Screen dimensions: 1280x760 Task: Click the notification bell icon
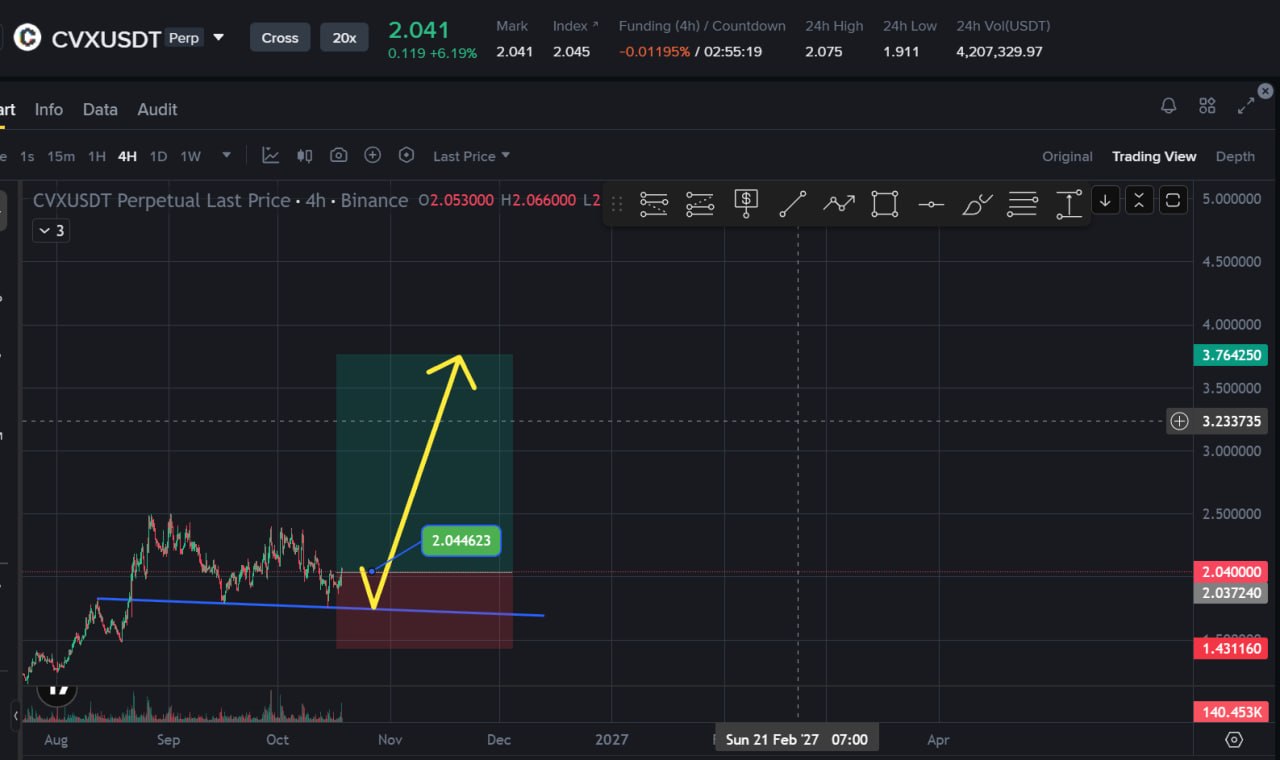point(1168,105)
